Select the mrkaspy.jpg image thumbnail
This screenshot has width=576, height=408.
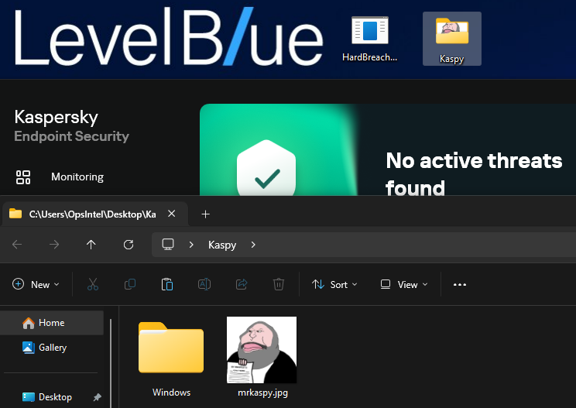coord(262,357)
